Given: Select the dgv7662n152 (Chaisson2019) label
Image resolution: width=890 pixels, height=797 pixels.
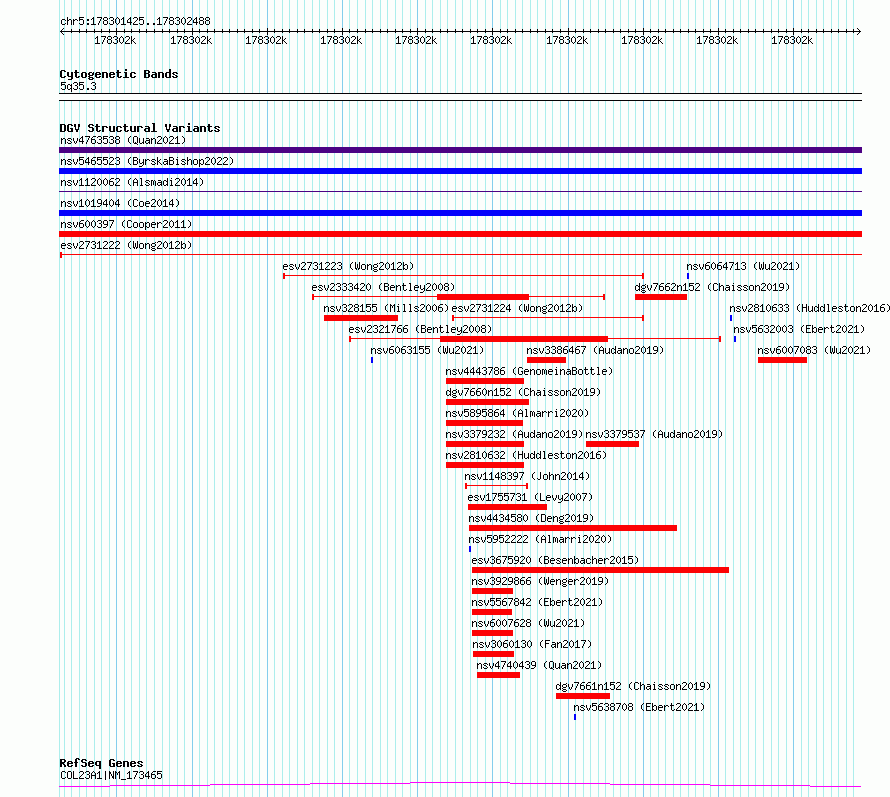Looking at the screenshot, I should click(x=712, y=287).
